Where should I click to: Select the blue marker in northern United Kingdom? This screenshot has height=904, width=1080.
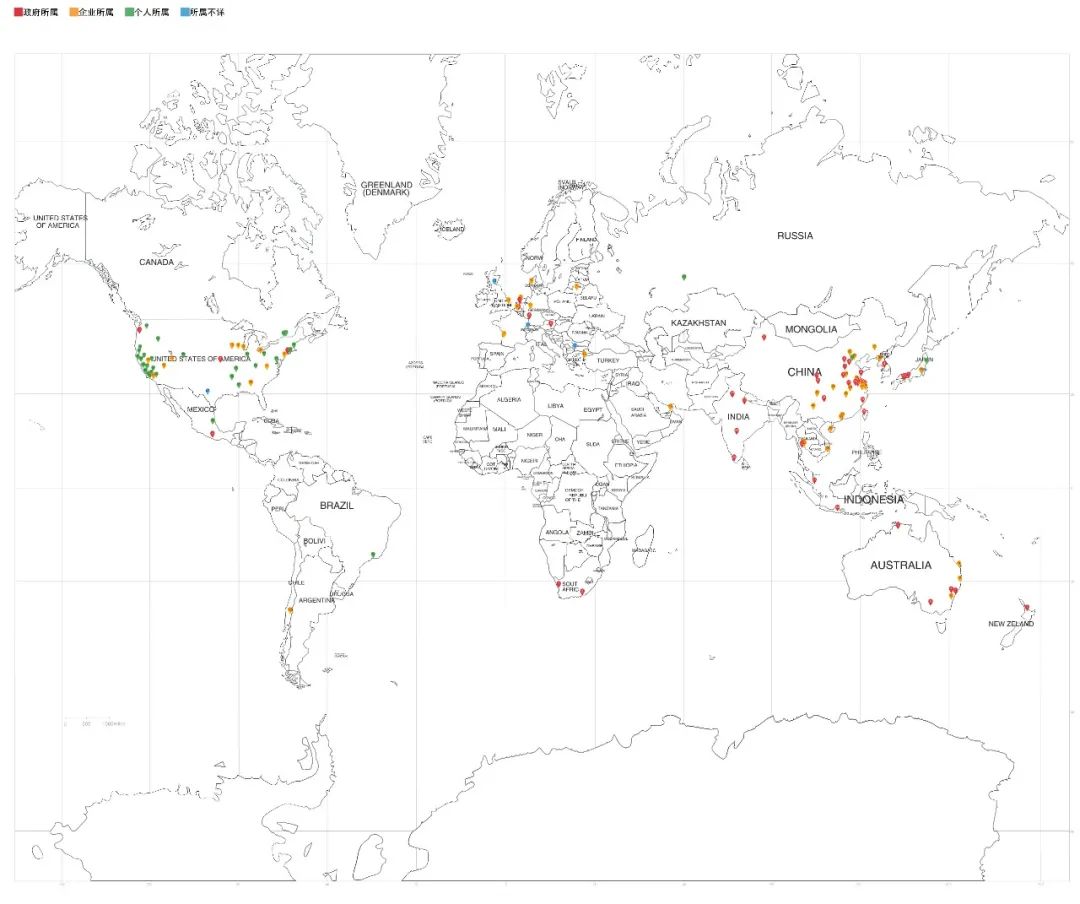[494, 280]
